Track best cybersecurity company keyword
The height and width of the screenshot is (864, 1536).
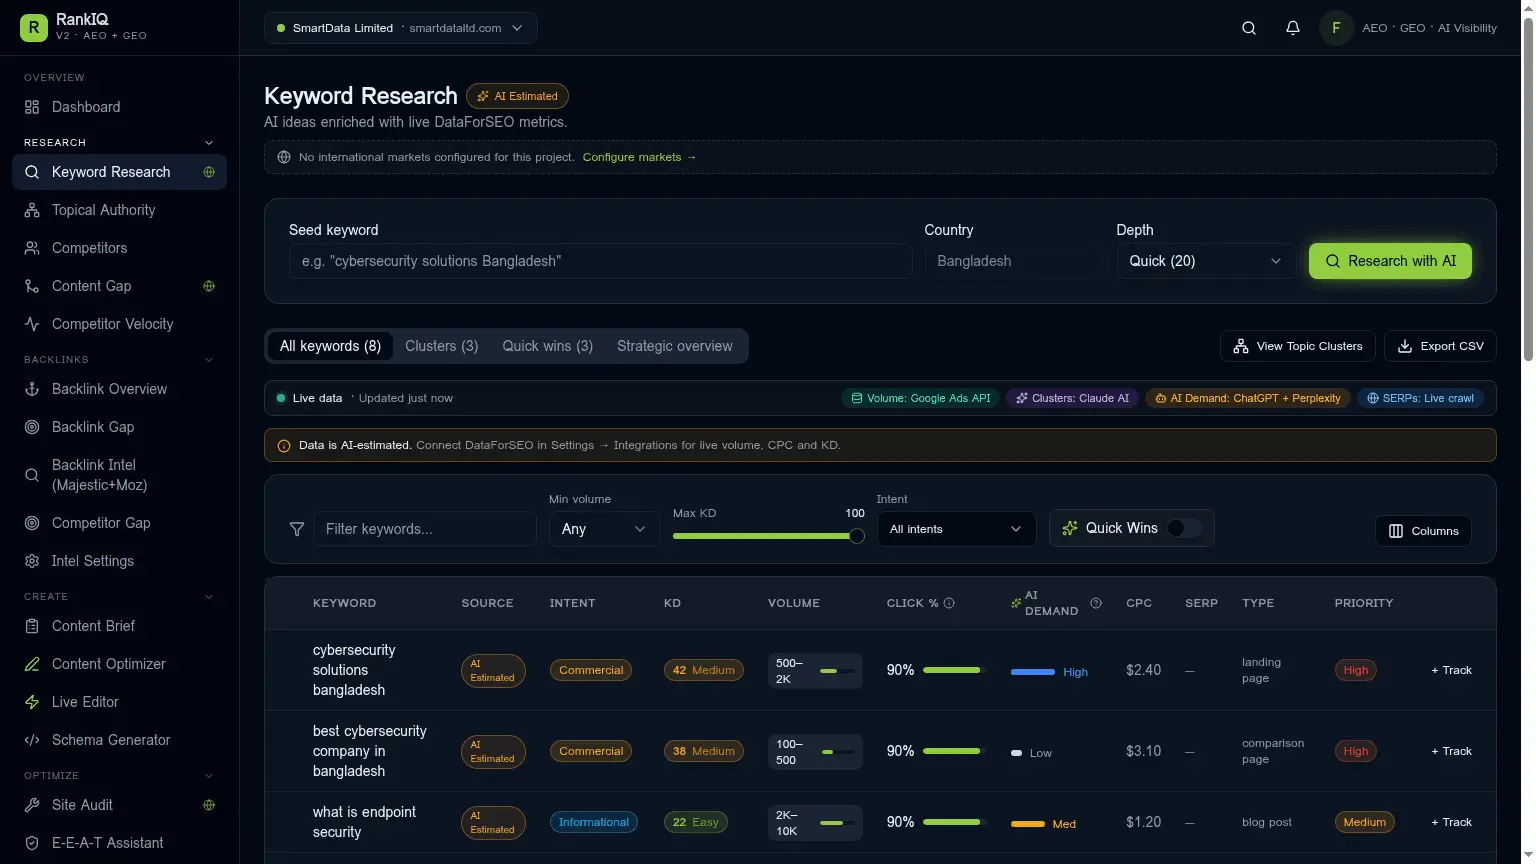[1451, 751]
